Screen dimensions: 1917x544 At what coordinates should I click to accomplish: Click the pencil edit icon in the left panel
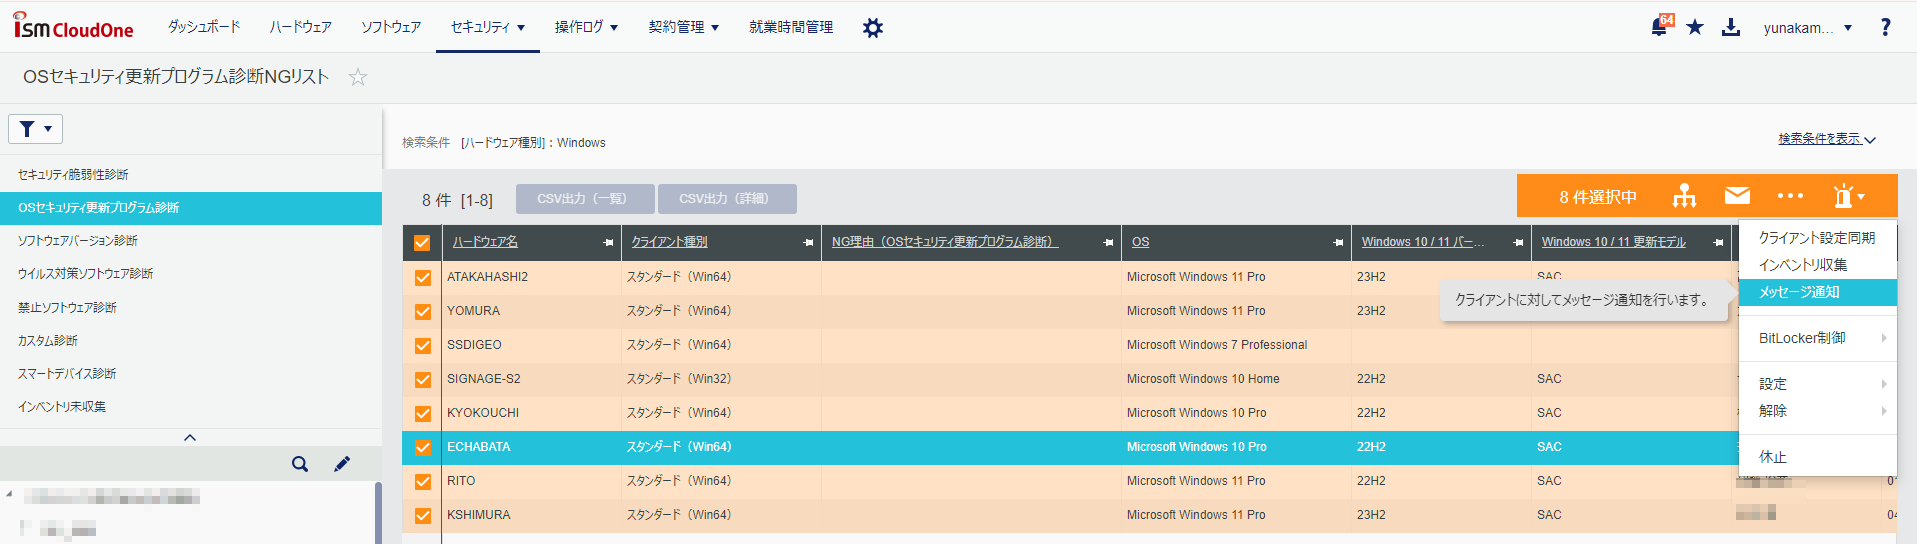pos(342,464)
